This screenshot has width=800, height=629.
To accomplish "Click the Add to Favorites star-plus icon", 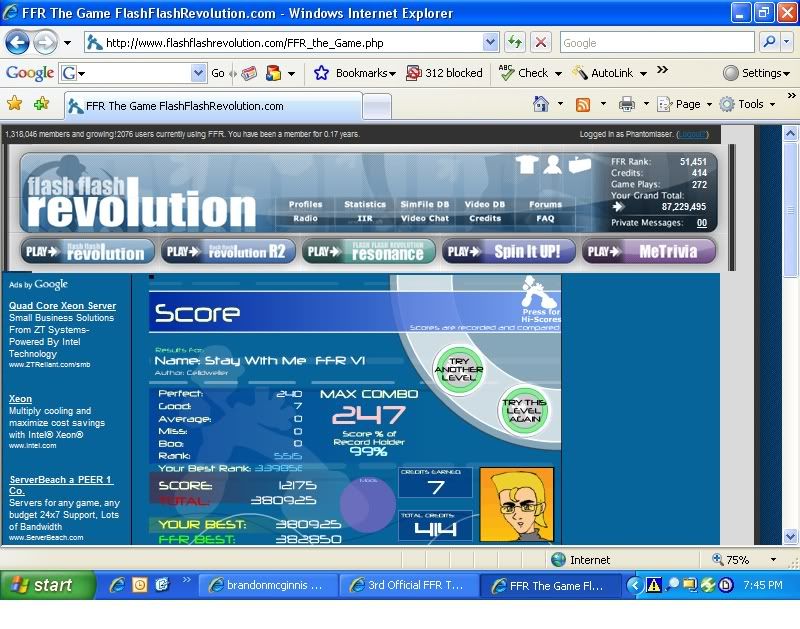I will [41, 104].
